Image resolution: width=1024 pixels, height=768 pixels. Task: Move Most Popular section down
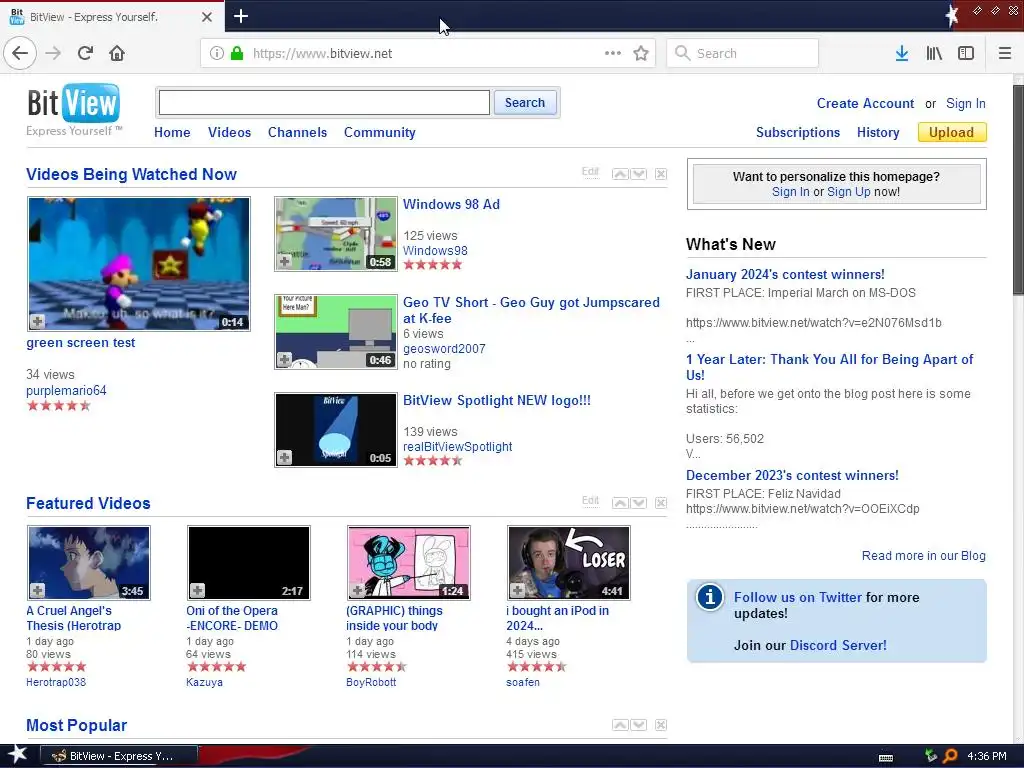point(639,725)
